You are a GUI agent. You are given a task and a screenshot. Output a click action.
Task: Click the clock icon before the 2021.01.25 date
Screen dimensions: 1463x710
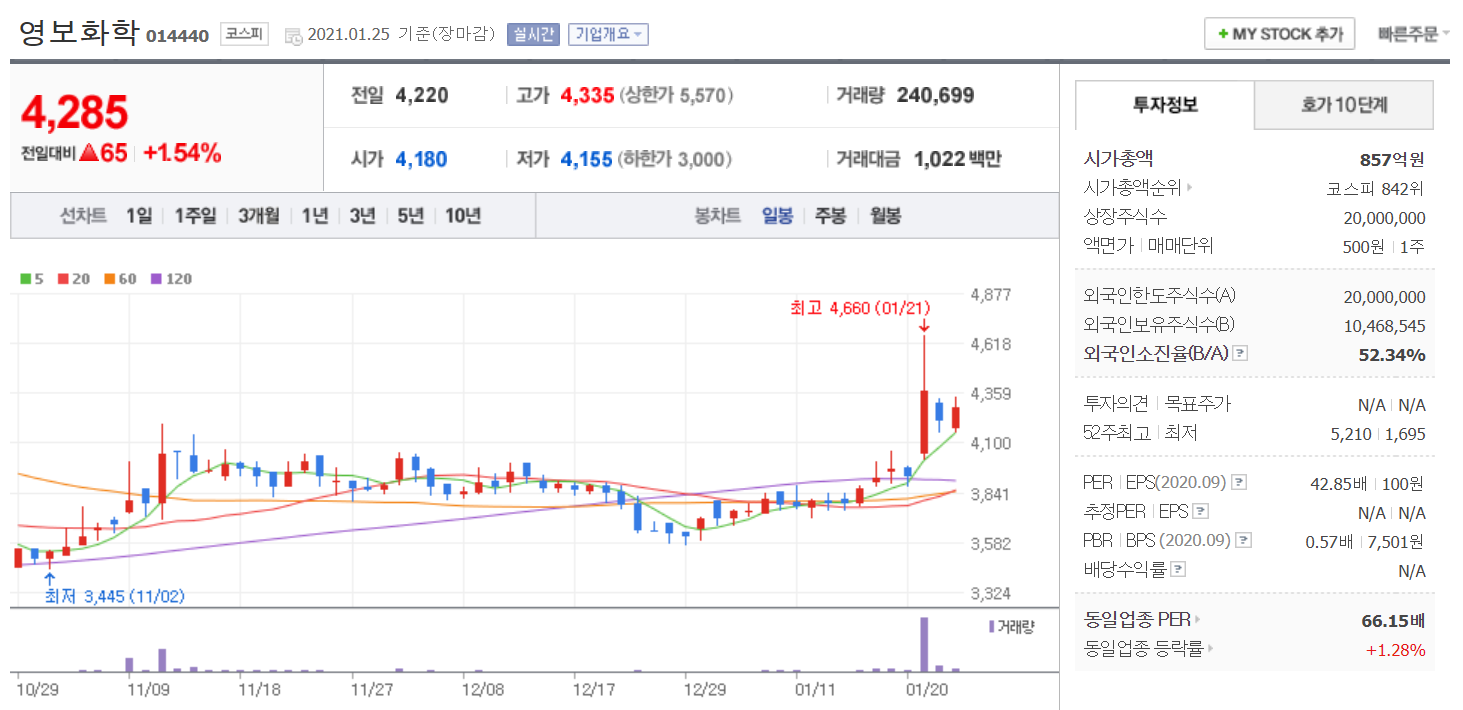293,35
